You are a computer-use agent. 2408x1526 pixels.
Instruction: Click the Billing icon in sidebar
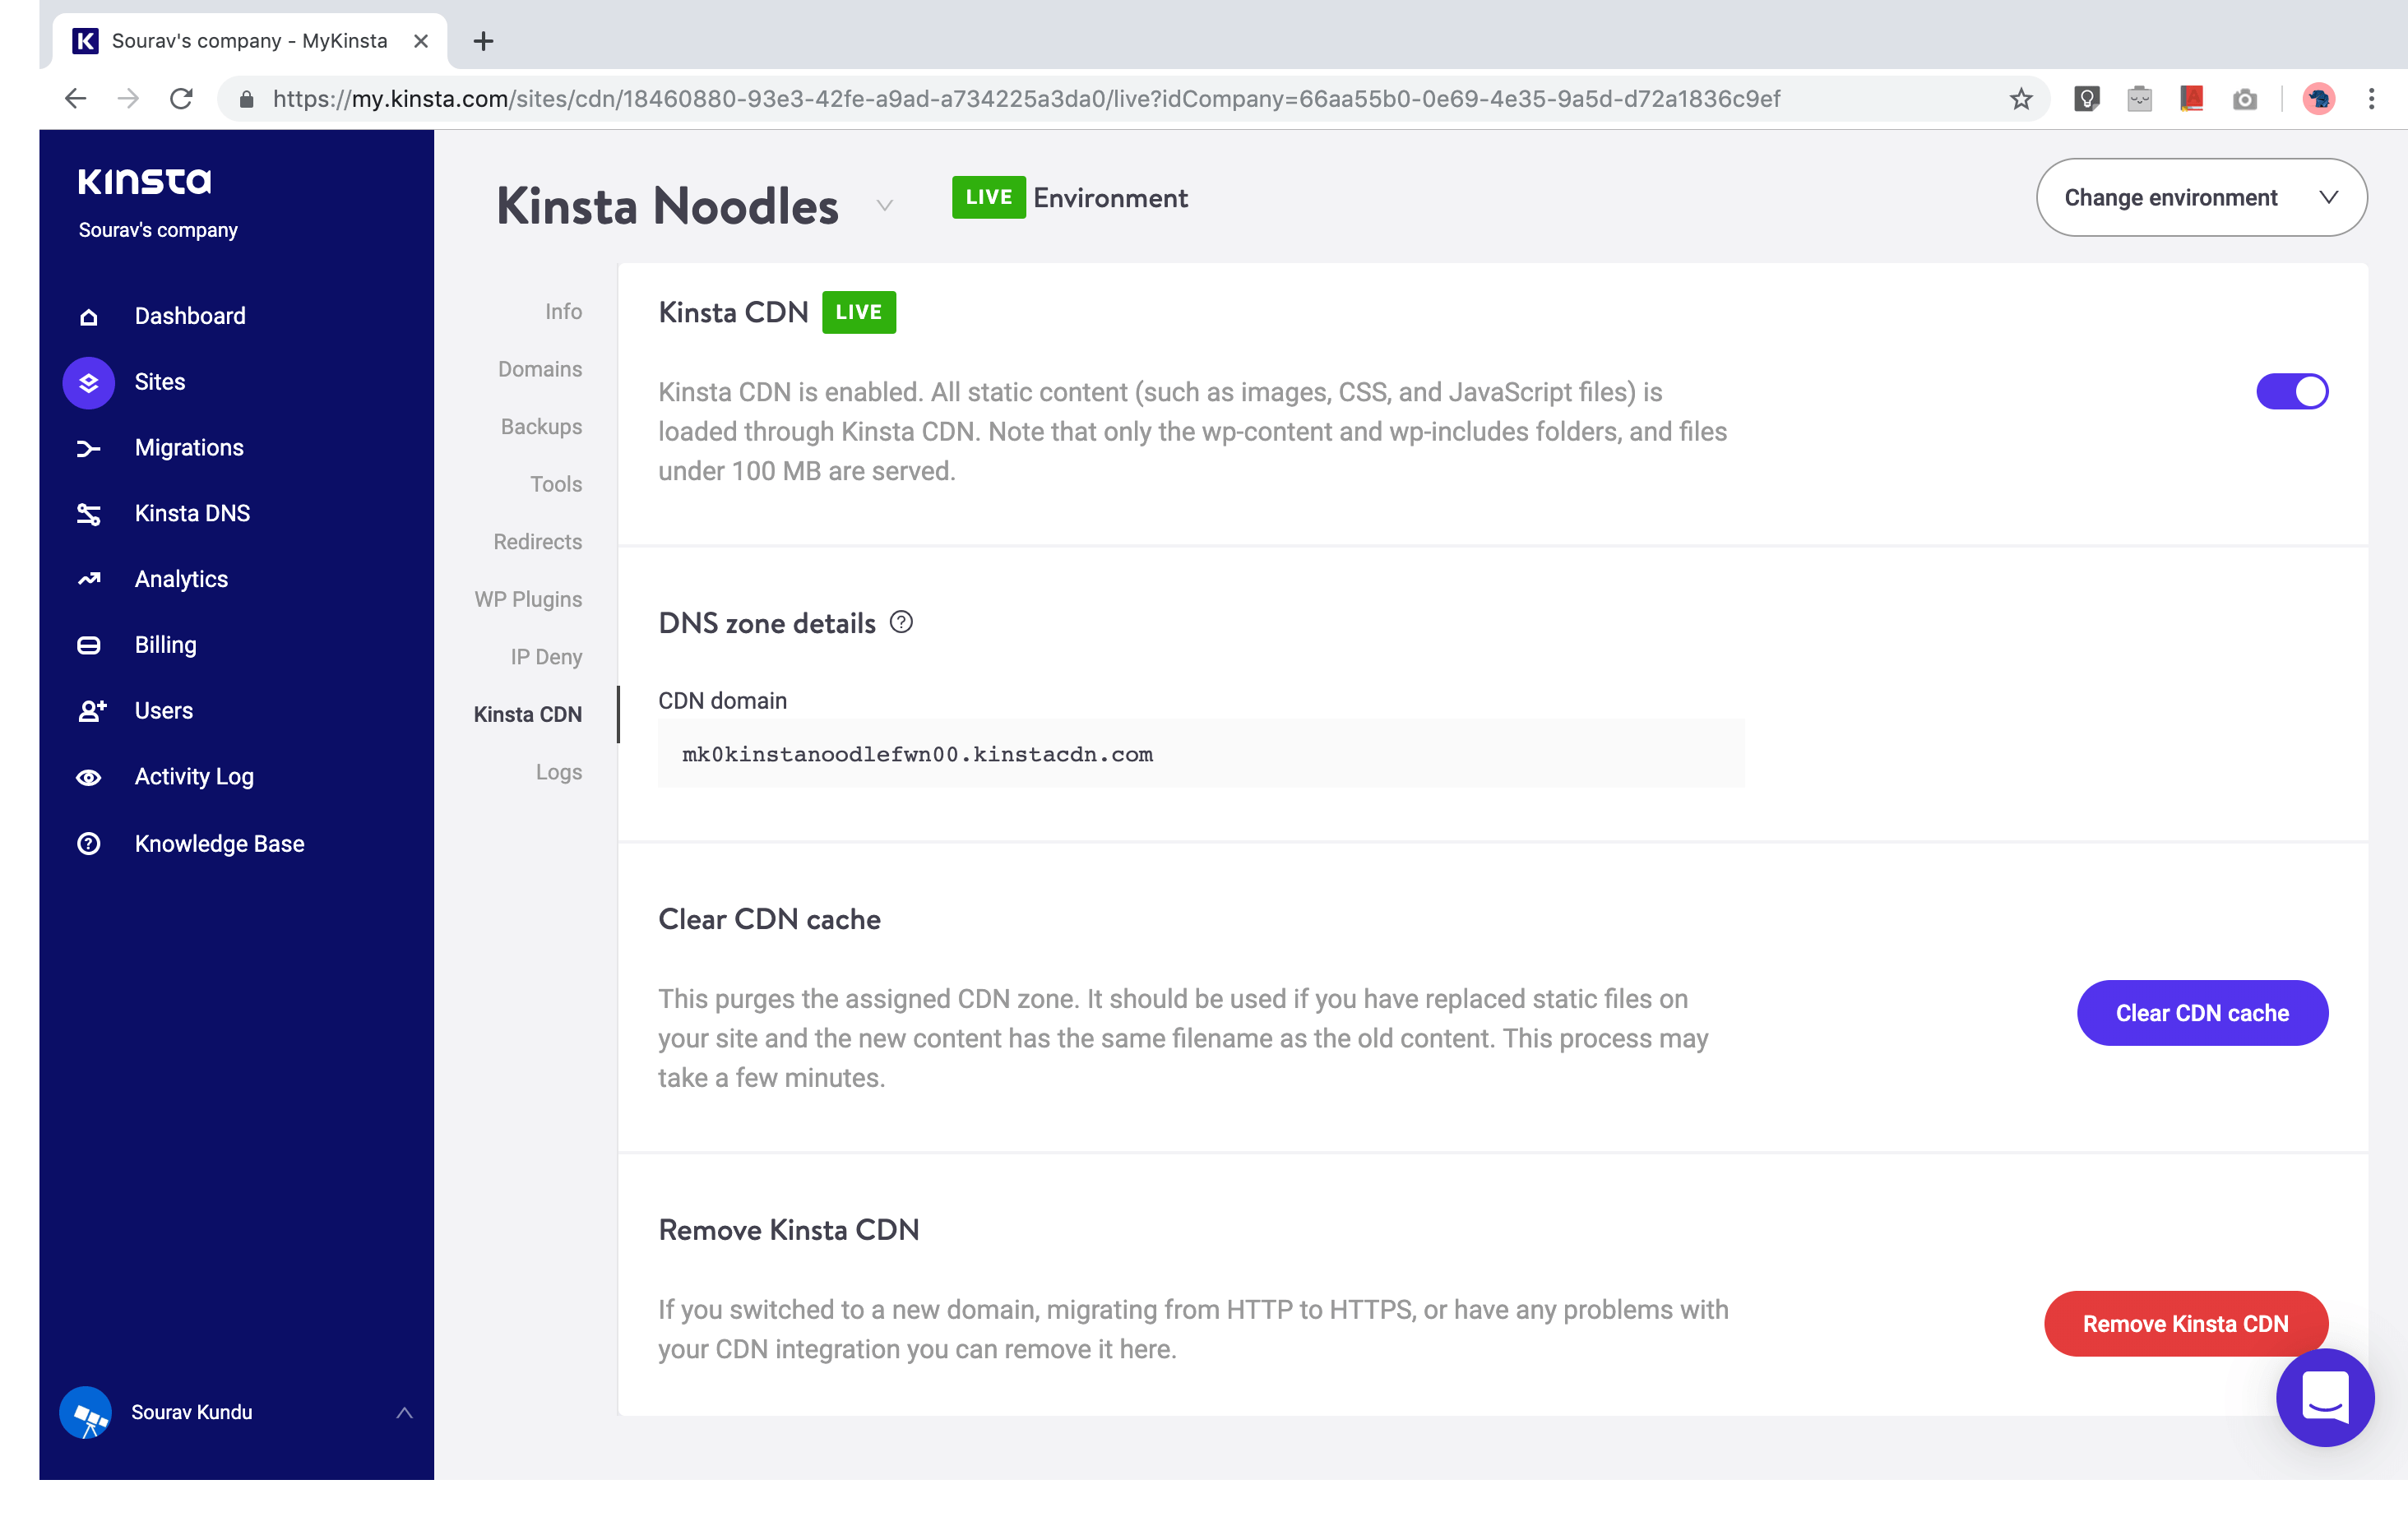[x=91, y=645]
